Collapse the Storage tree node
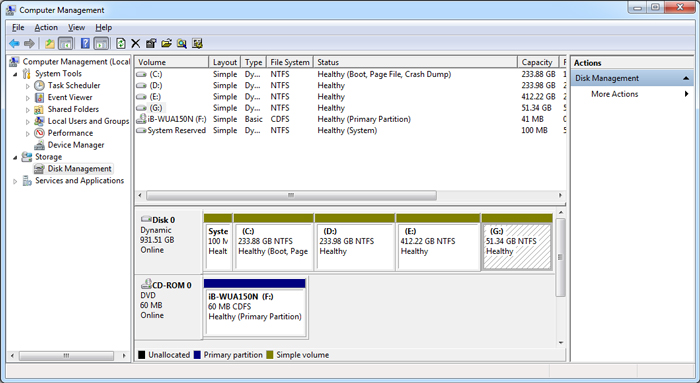 [x=15, y=158]
